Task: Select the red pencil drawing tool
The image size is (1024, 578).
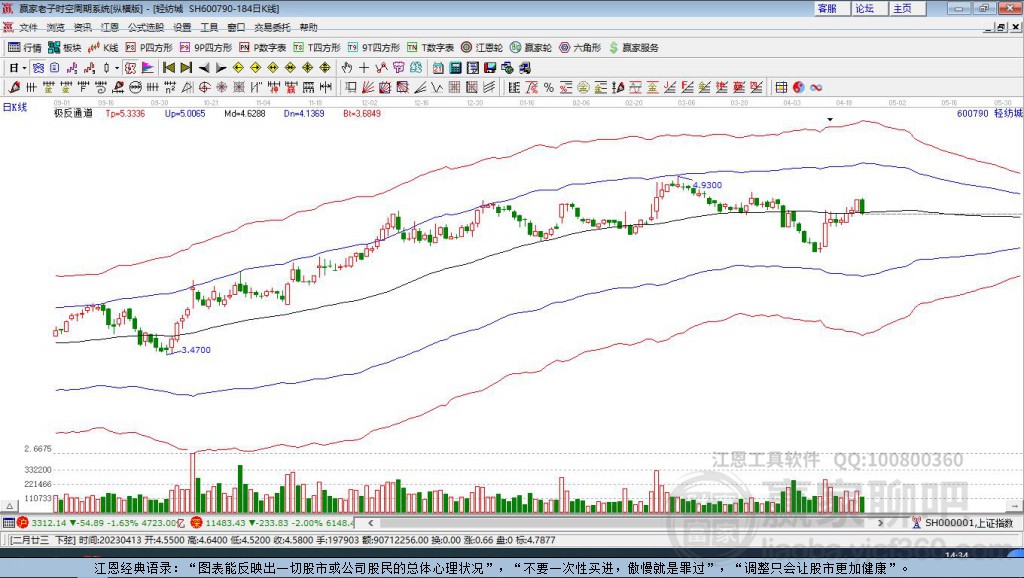Action: (x=14, y=88)
